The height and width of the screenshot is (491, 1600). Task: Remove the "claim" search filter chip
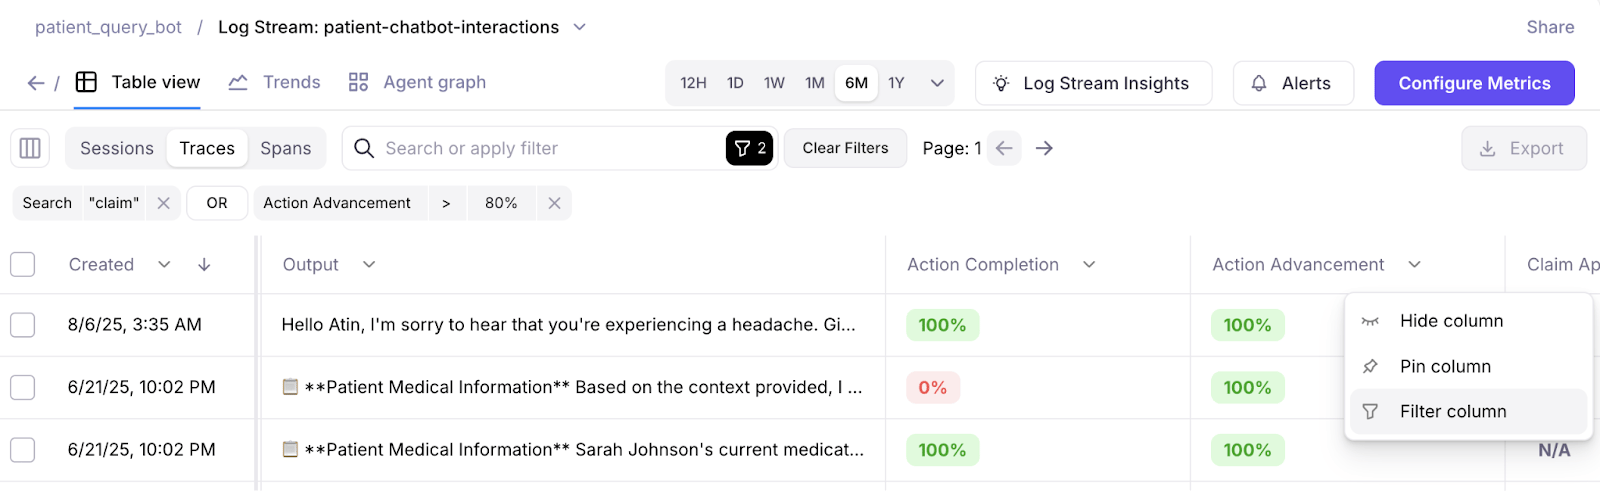[x=163, y=203]
